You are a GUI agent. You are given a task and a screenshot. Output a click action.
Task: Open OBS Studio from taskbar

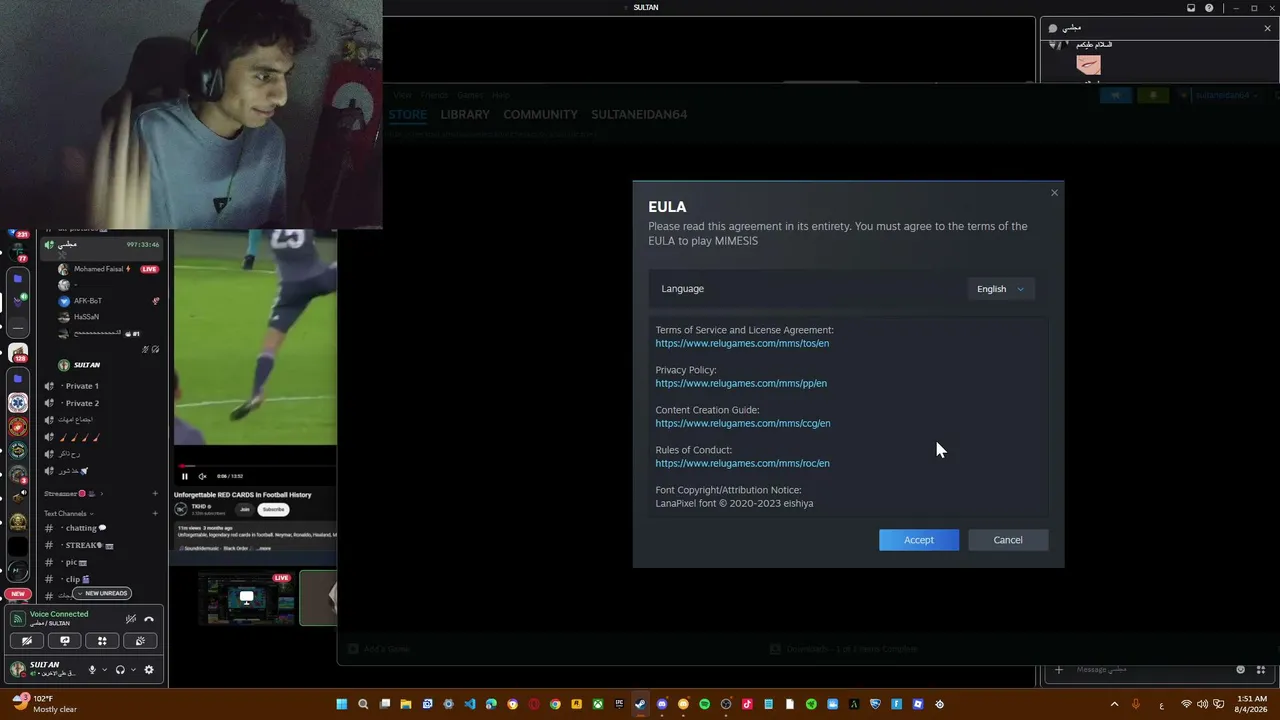pyautogui.click(x=726, y=704)
